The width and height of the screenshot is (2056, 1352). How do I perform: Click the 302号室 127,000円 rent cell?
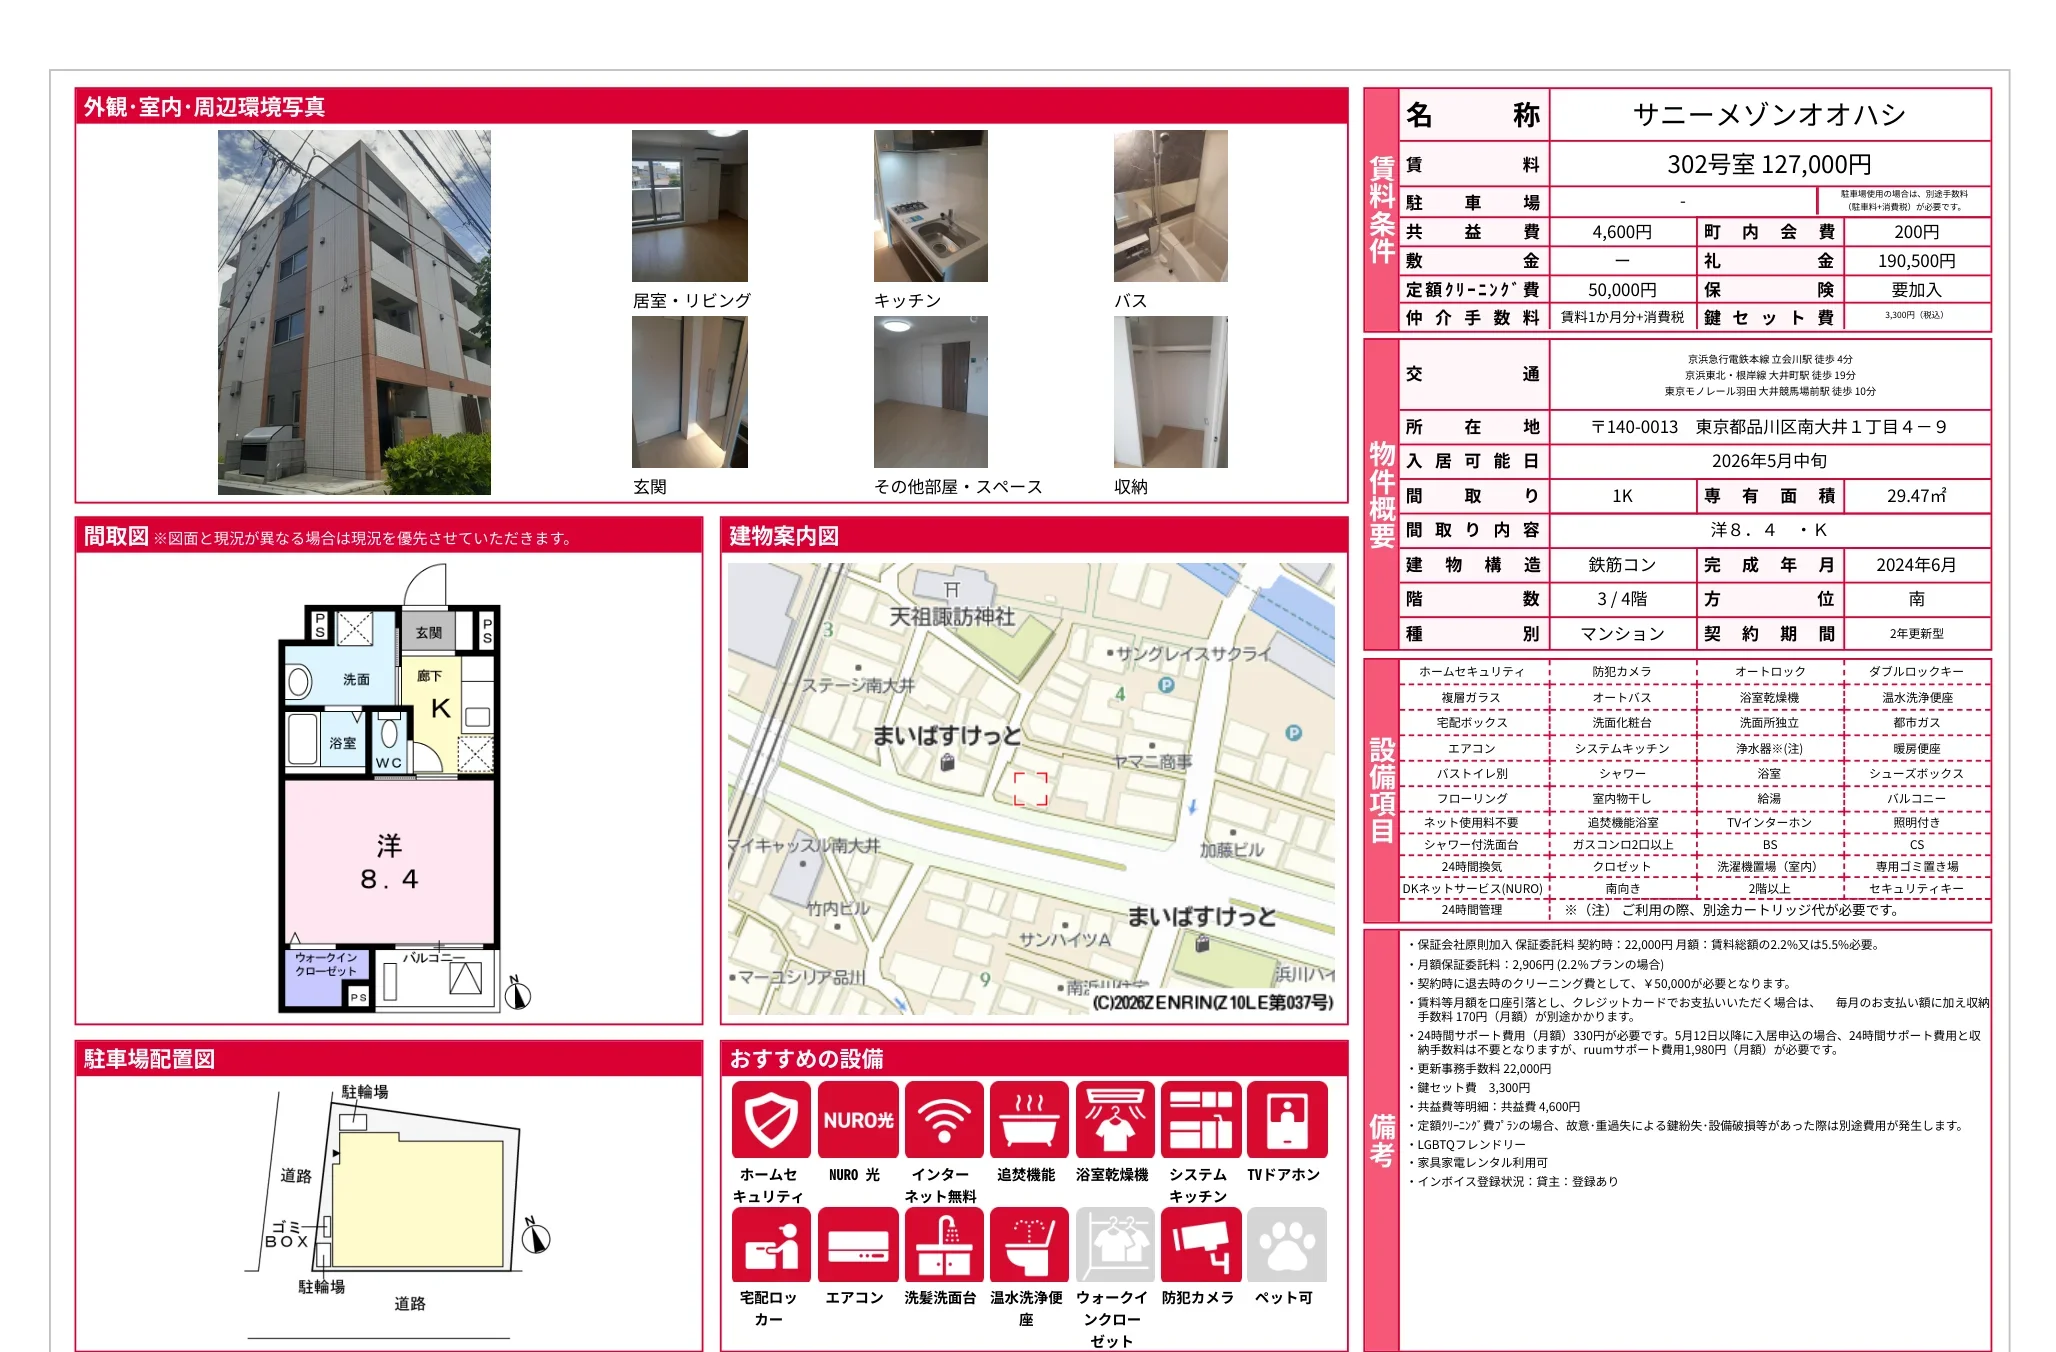click(x=1768, y=164)
